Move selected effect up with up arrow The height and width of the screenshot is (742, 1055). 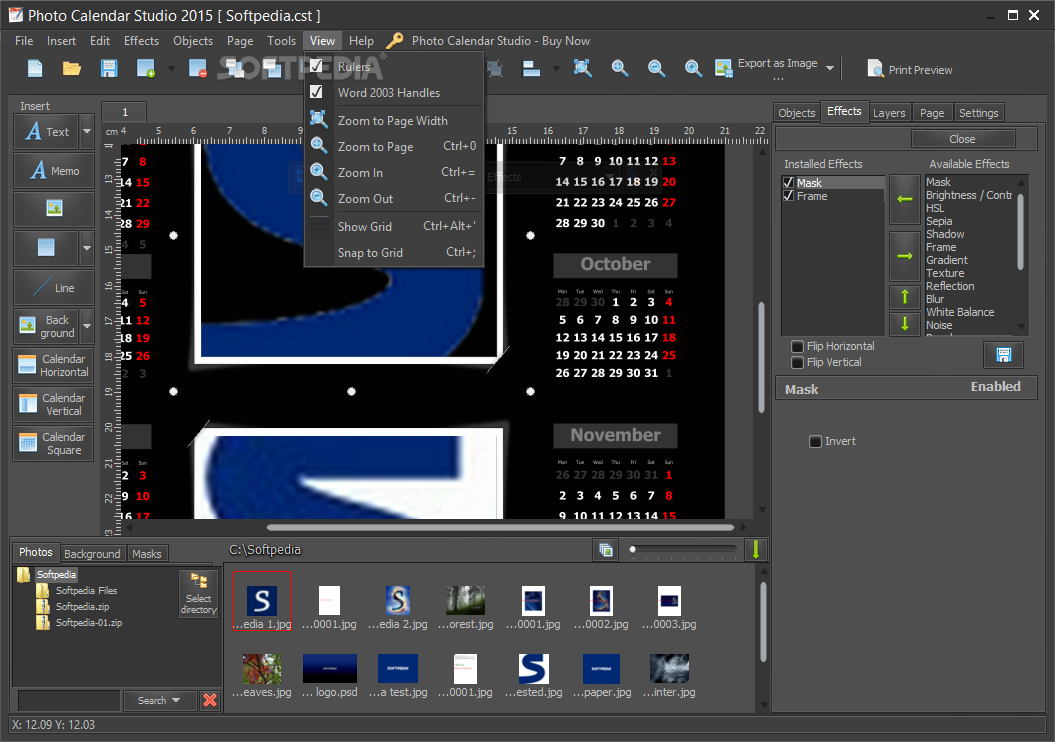pyautogui.click(x=904, y=296)
